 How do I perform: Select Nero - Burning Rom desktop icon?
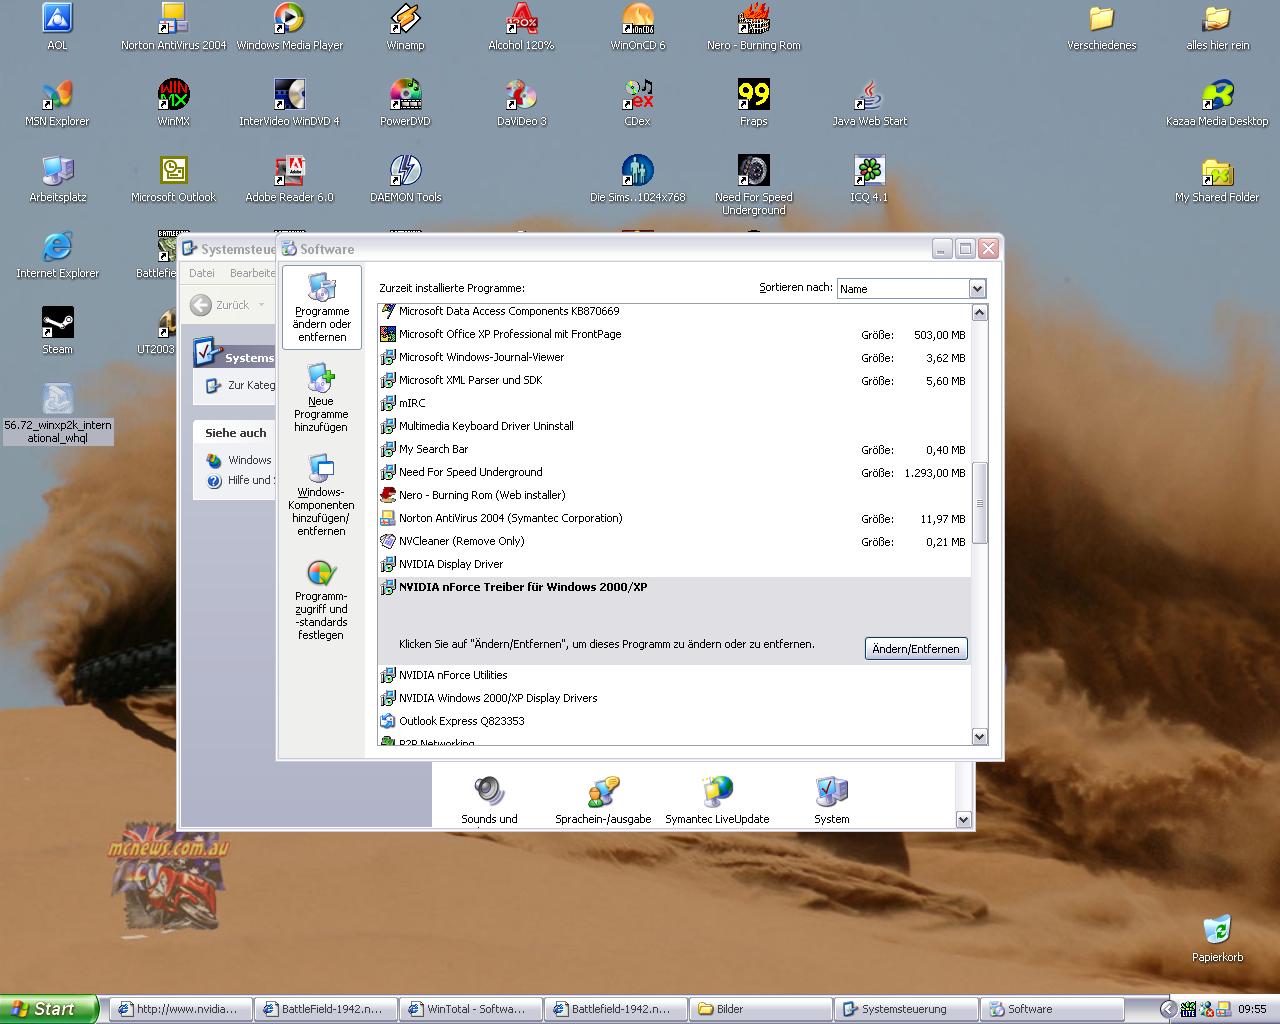tap(753, 26)
